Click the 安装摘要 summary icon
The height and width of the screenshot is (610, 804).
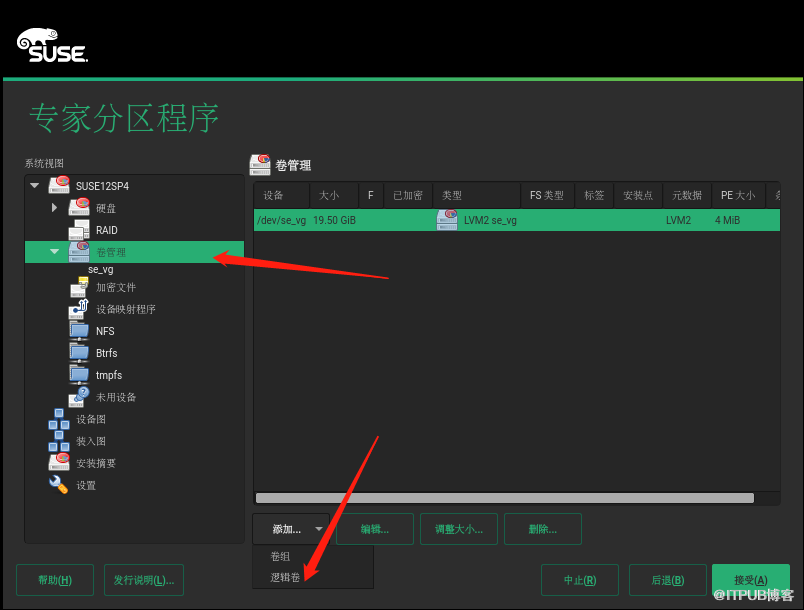59,462
